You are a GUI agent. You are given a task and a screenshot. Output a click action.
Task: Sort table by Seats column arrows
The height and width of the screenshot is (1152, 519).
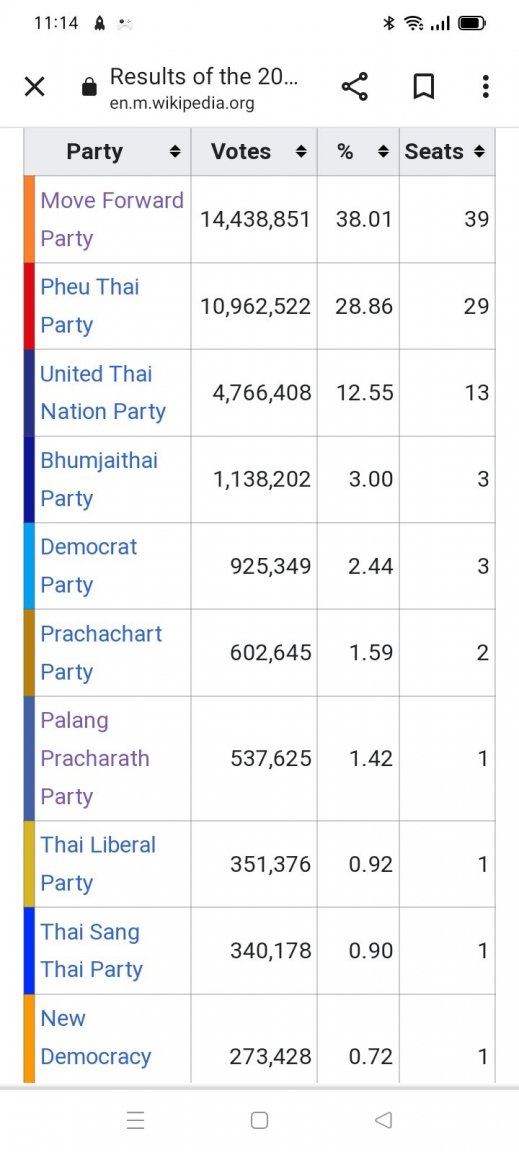(x=479, y=152)
